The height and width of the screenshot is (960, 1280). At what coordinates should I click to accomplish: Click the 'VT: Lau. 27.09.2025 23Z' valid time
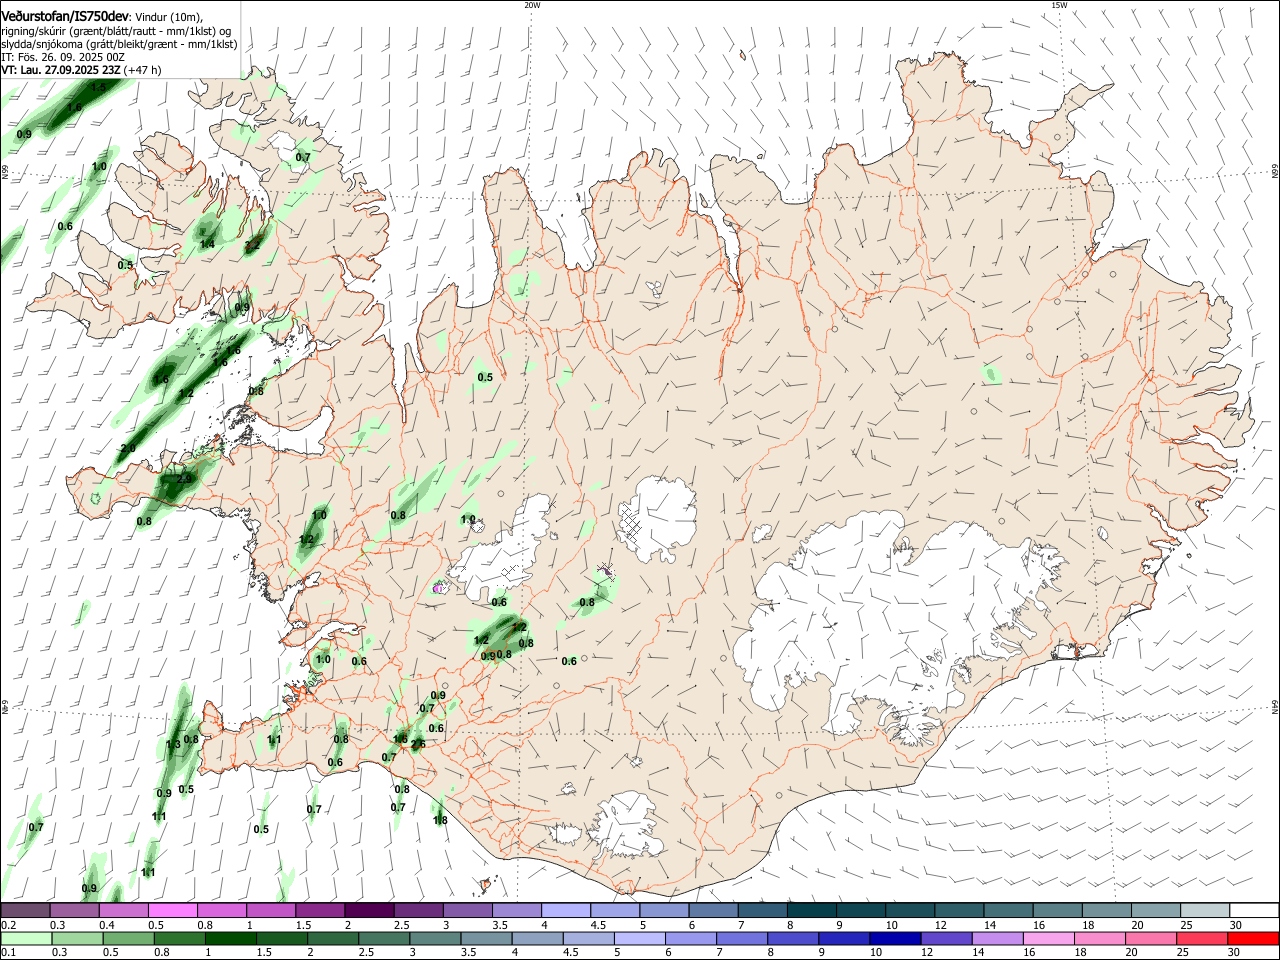61,70
